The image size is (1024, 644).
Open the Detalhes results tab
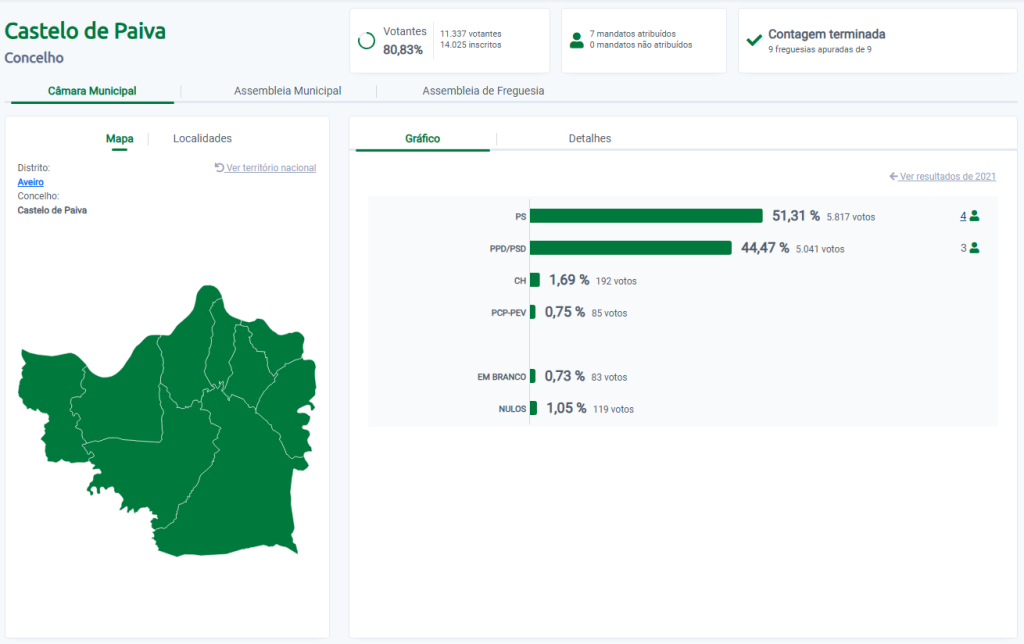[x=589, y=139]
